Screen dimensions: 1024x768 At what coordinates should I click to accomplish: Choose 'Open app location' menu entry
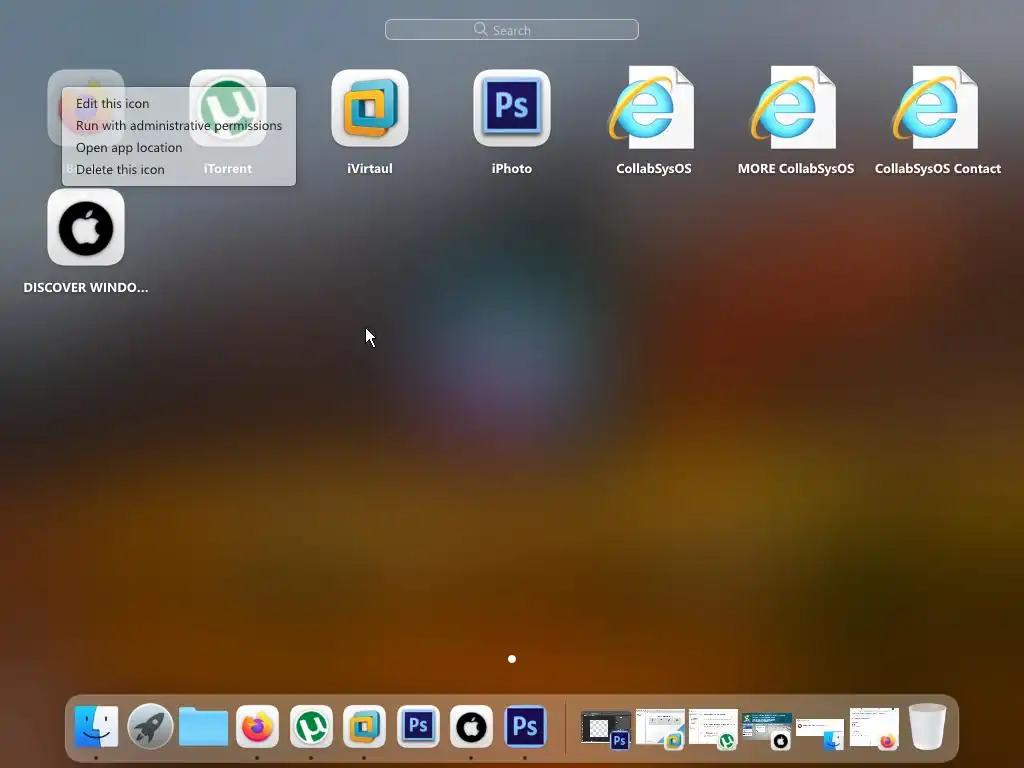pyautogui.click(x=129, y=148)
